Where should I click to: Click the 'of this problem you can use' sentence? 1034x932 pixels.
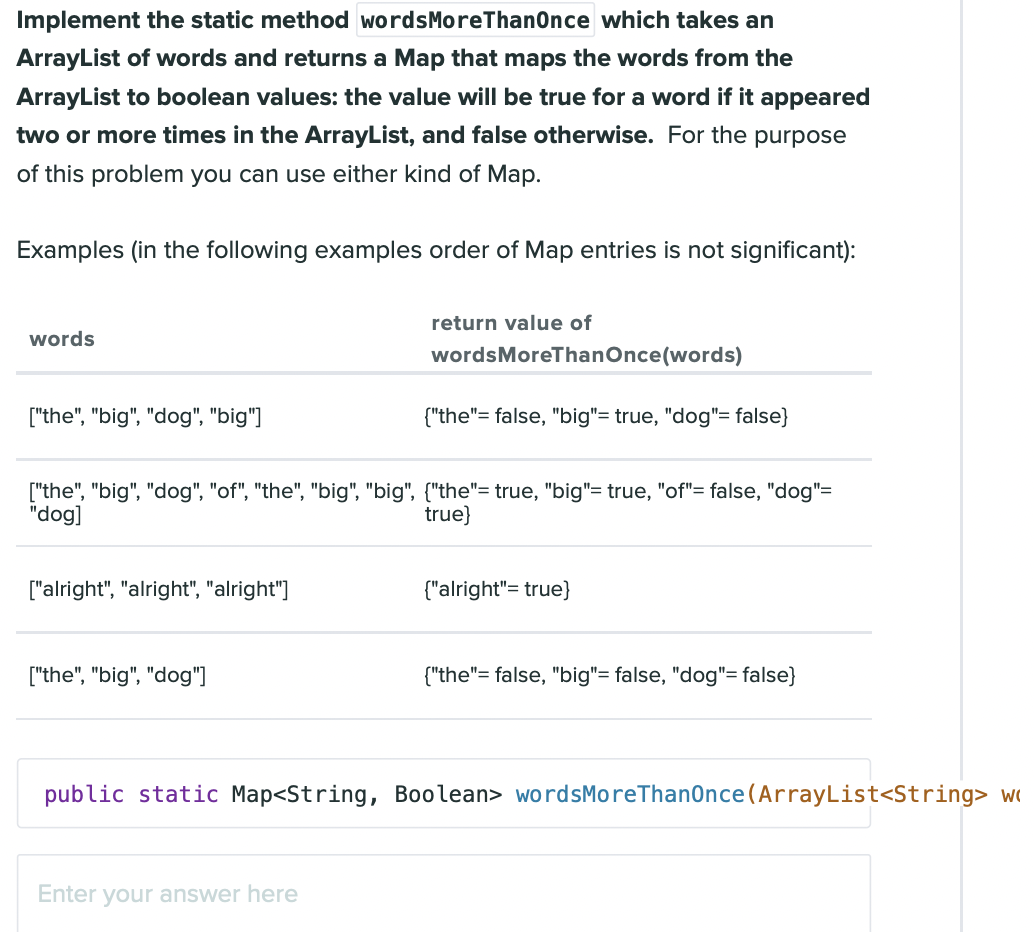click(x=279, y=174)
